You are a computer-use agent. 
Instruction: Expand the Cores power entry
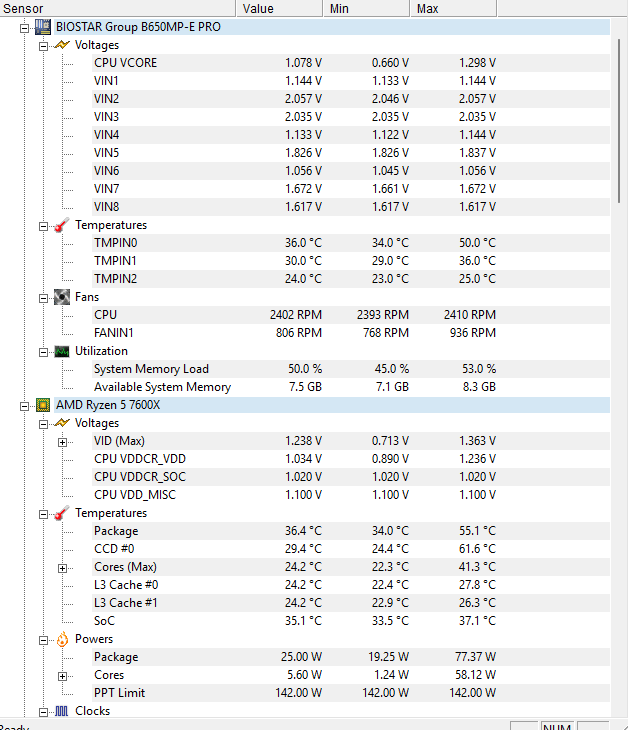62,675
